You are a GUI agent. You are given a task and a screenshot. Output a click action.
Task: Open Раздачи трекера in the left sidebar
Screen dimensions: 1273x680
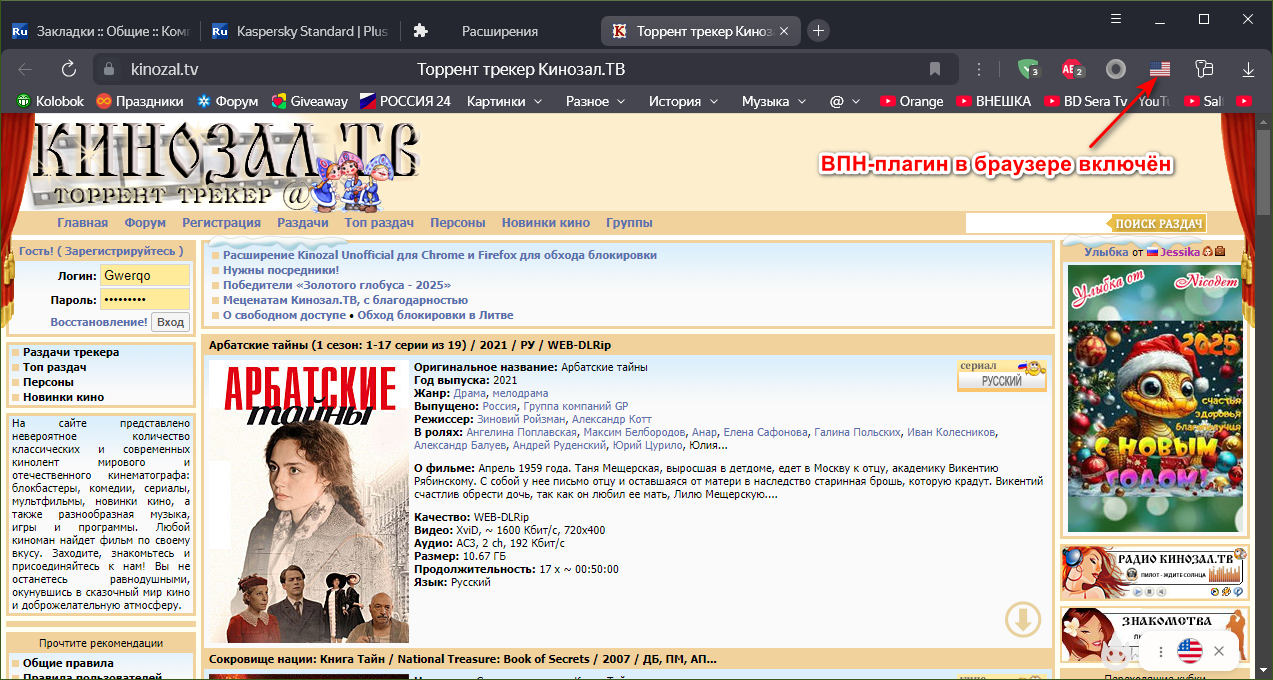(x=71, y=352)
